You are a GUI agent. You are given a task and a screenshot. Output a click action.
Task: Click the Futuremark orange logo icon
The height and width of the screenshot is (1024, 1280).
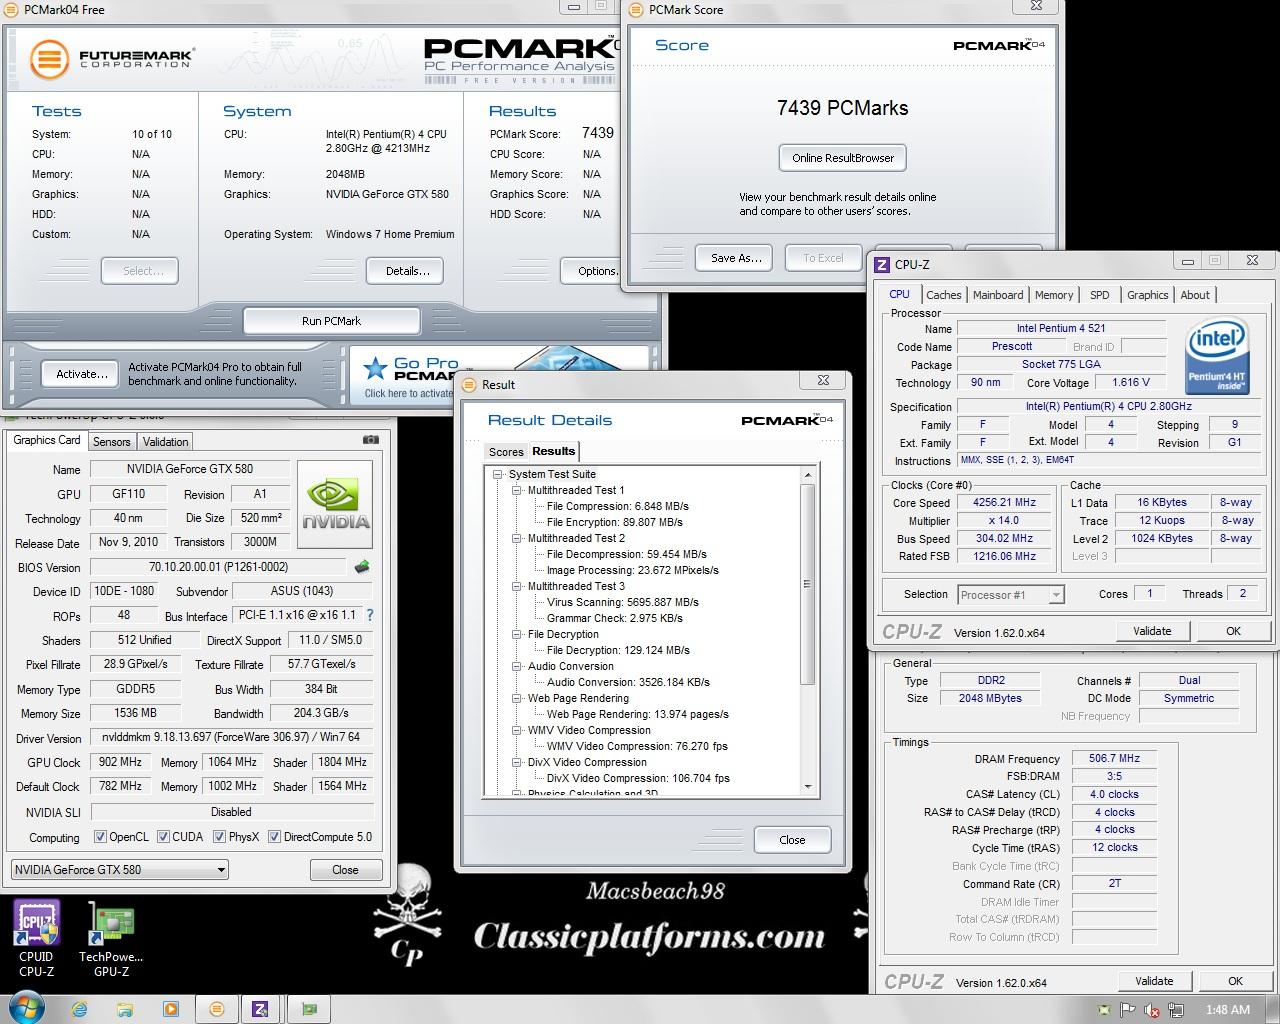(x=48, y=59)
